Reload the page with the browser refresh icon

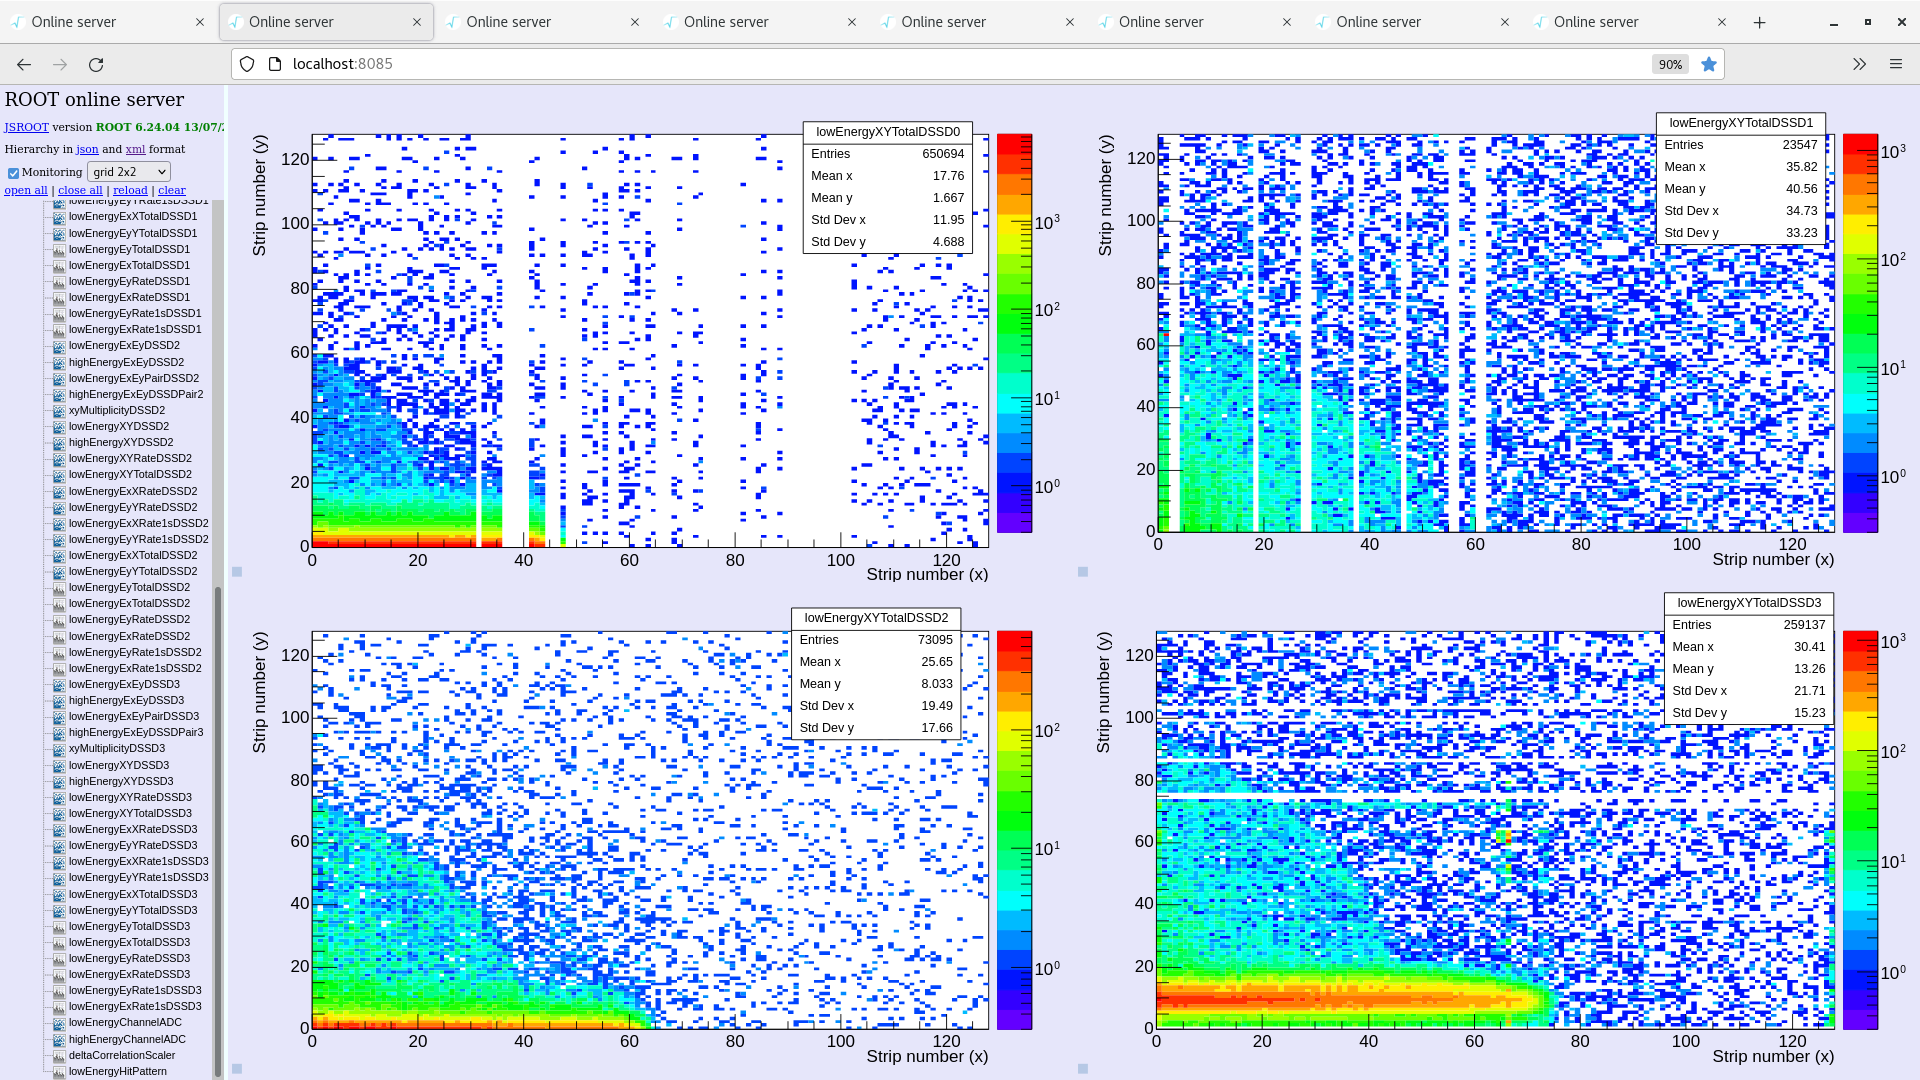tap(96, 64)
